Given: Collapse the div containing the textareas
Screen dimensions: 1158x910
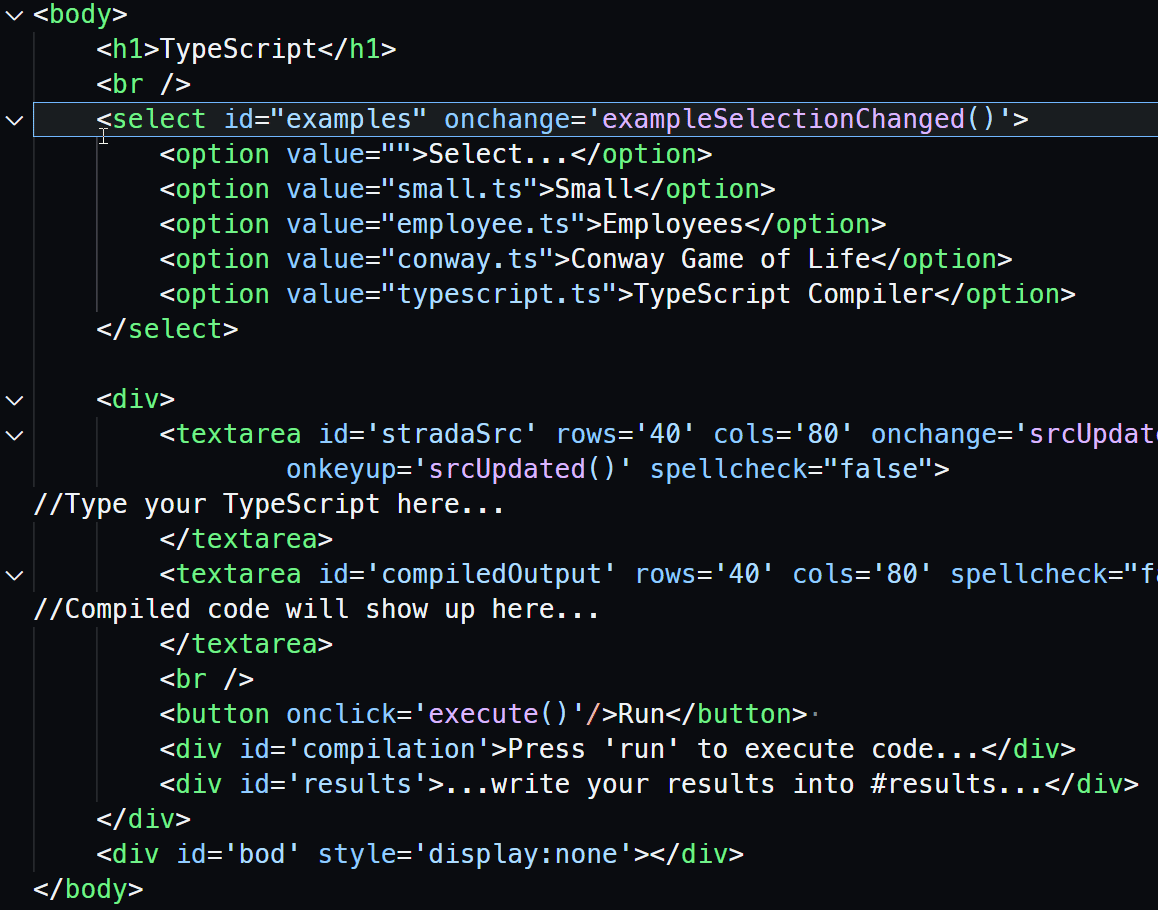Looking at the screenshot, I should click(13, 399).
